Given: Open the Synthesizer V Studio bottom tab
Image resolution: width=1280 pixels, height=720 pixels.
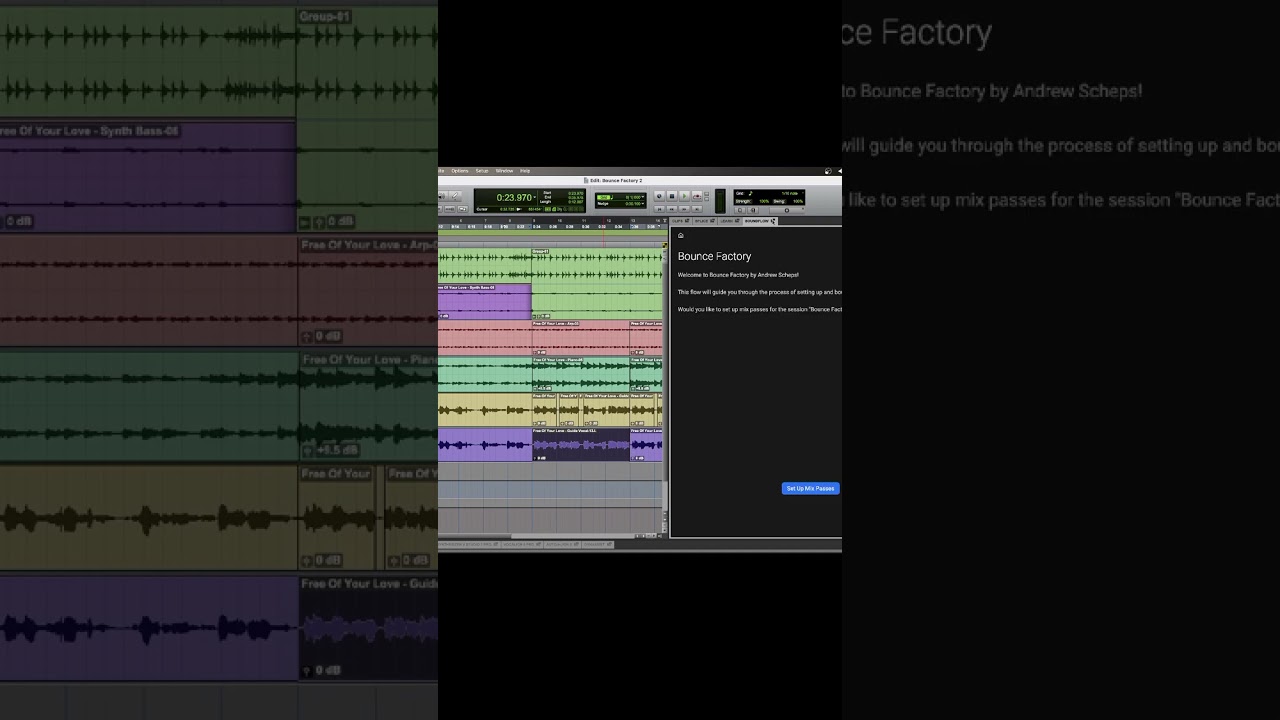Looking at the screenshot, I should (469, 544).
